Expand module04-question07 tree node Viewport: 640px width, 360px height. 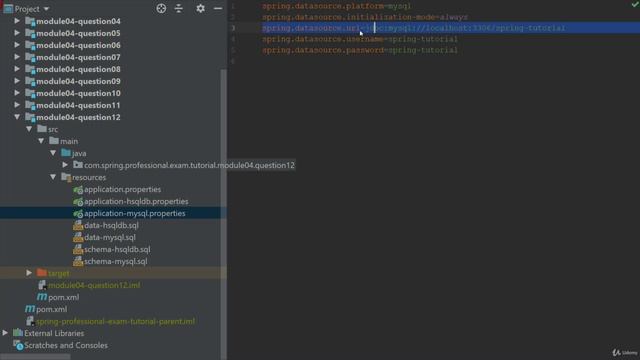[17, 57]
